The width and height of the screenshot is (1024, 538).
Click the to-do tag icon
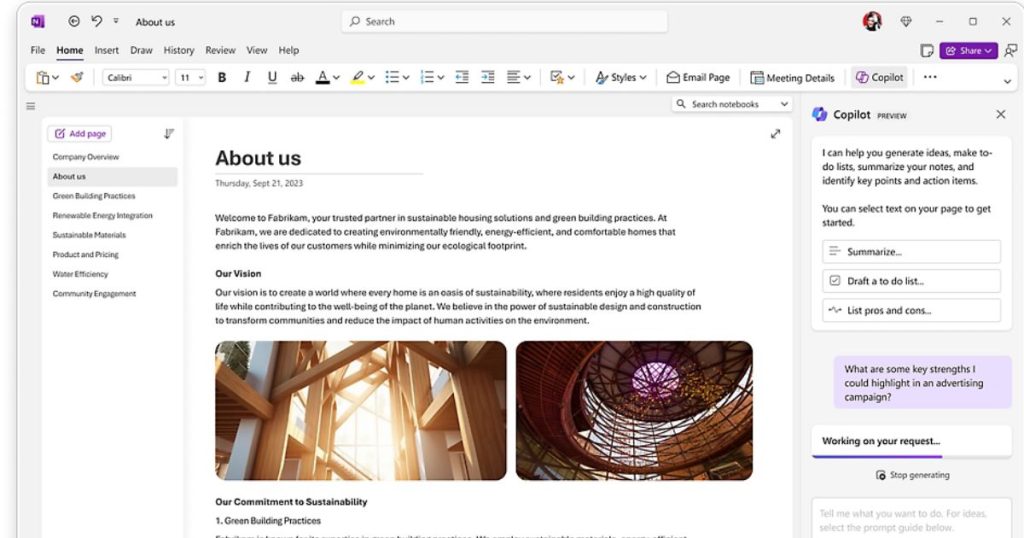pos(556,78)
